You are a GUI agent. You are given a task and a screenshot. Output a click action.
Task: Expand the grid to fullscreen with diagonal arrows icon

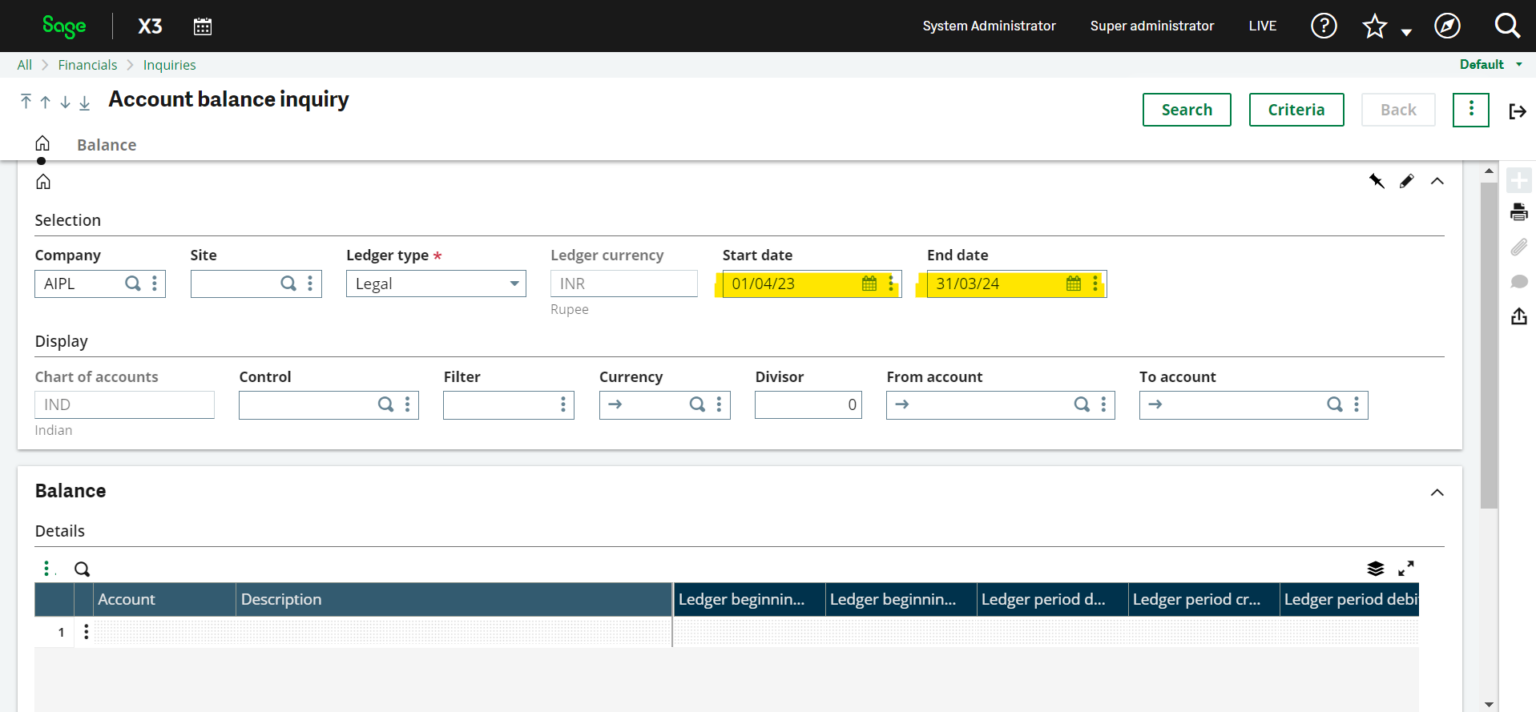click(1406, 568)
